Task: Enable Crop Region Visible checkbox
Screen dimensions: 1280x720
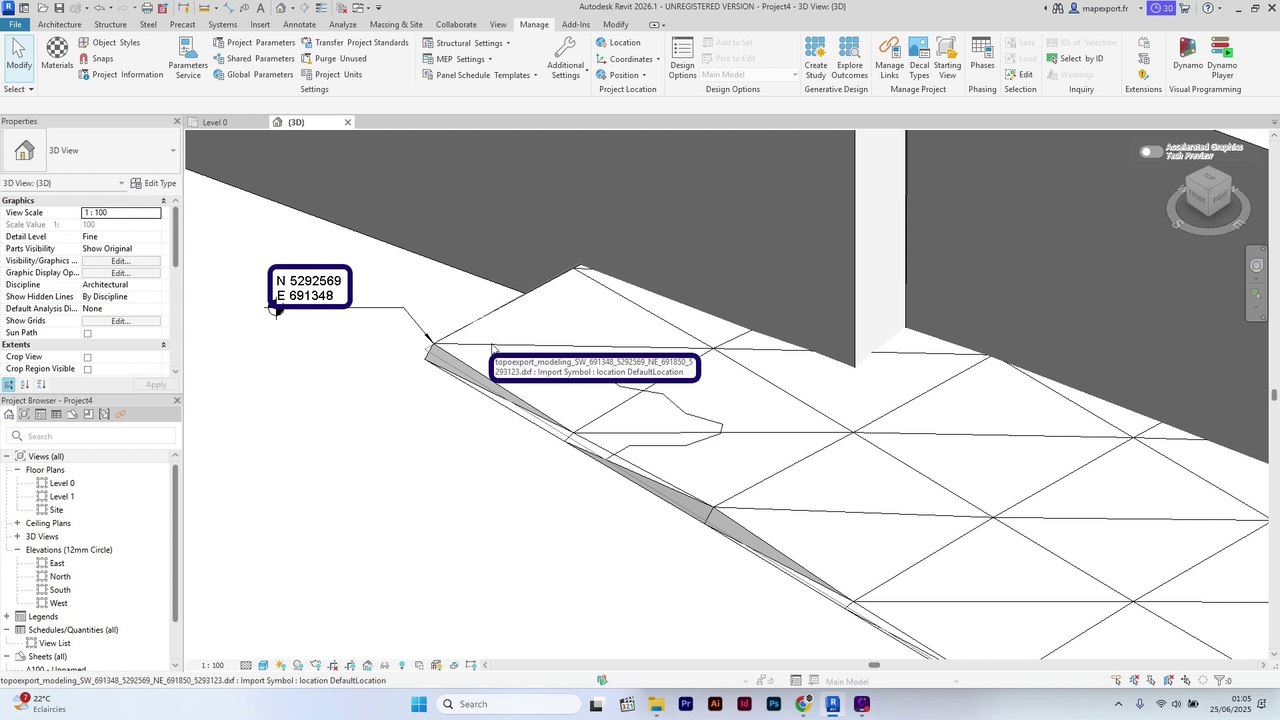Action: coord(87,369)
